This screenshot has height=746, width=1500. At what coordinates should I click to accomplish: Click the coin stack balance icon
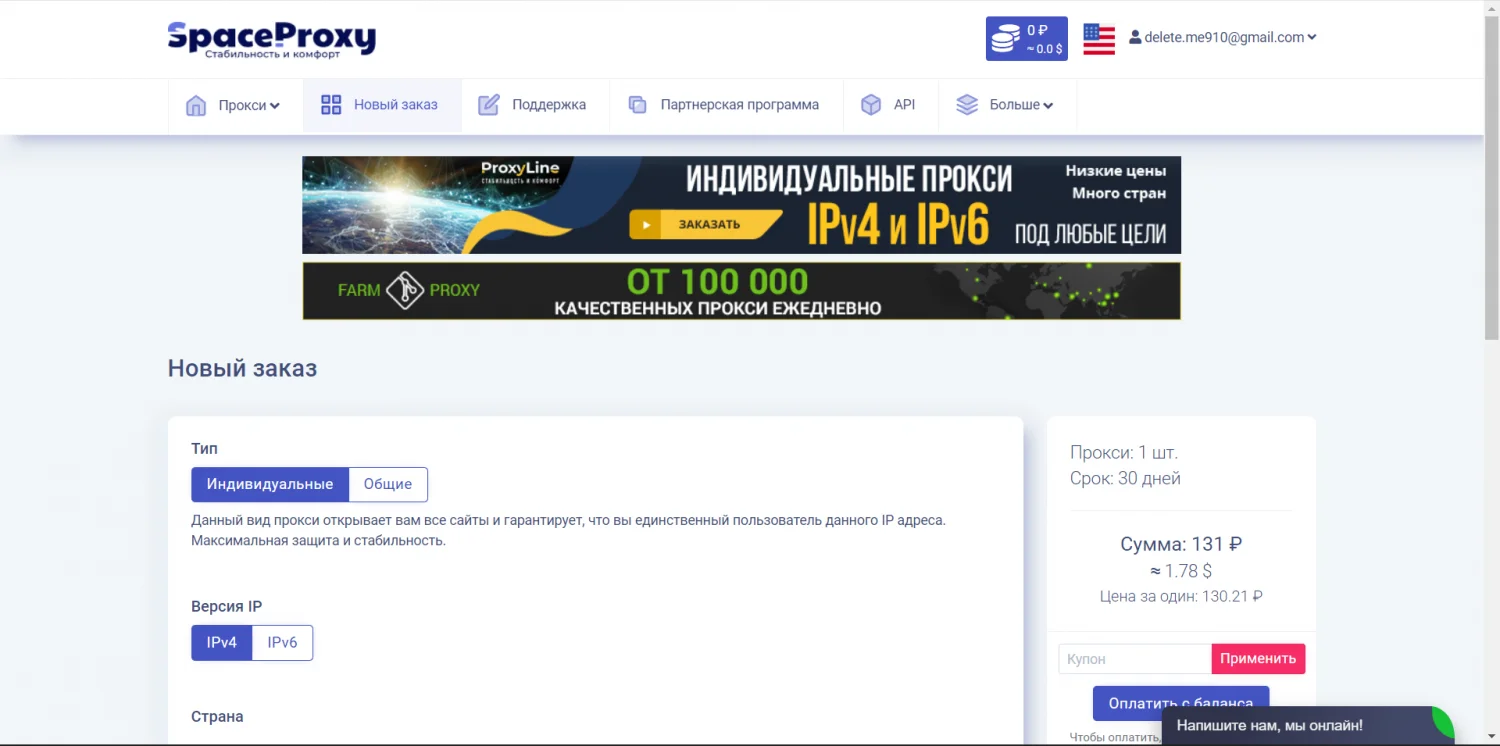pos(1005,39)
